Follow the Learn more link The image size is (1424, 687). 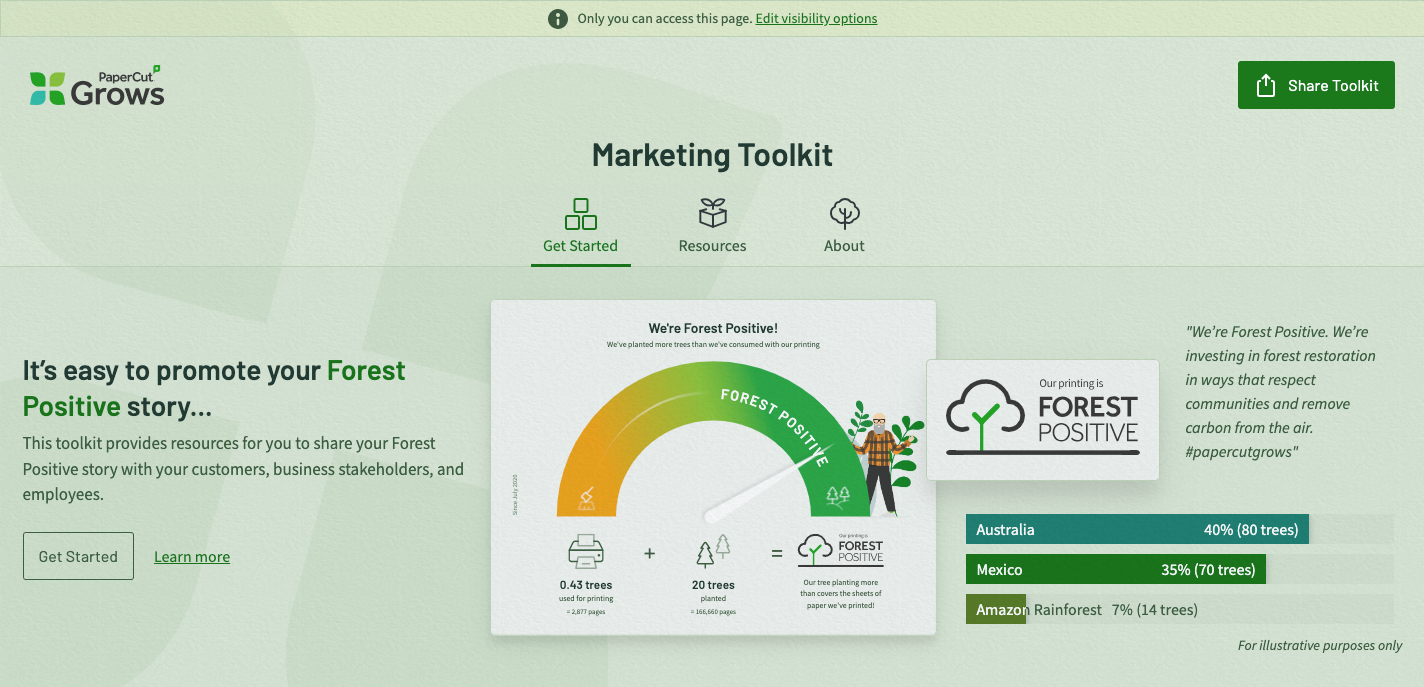pos(192,557)
